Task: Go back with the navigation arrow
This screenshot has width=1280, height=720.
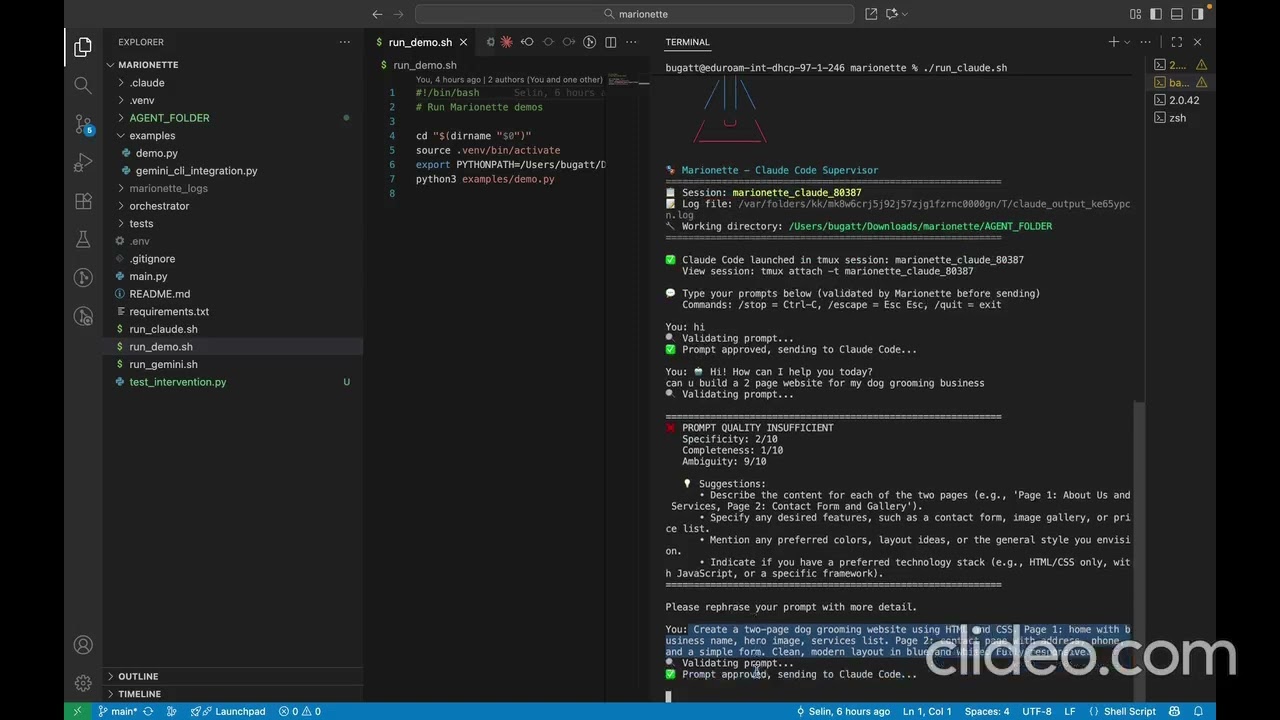Action: click(x=377, y=14)
